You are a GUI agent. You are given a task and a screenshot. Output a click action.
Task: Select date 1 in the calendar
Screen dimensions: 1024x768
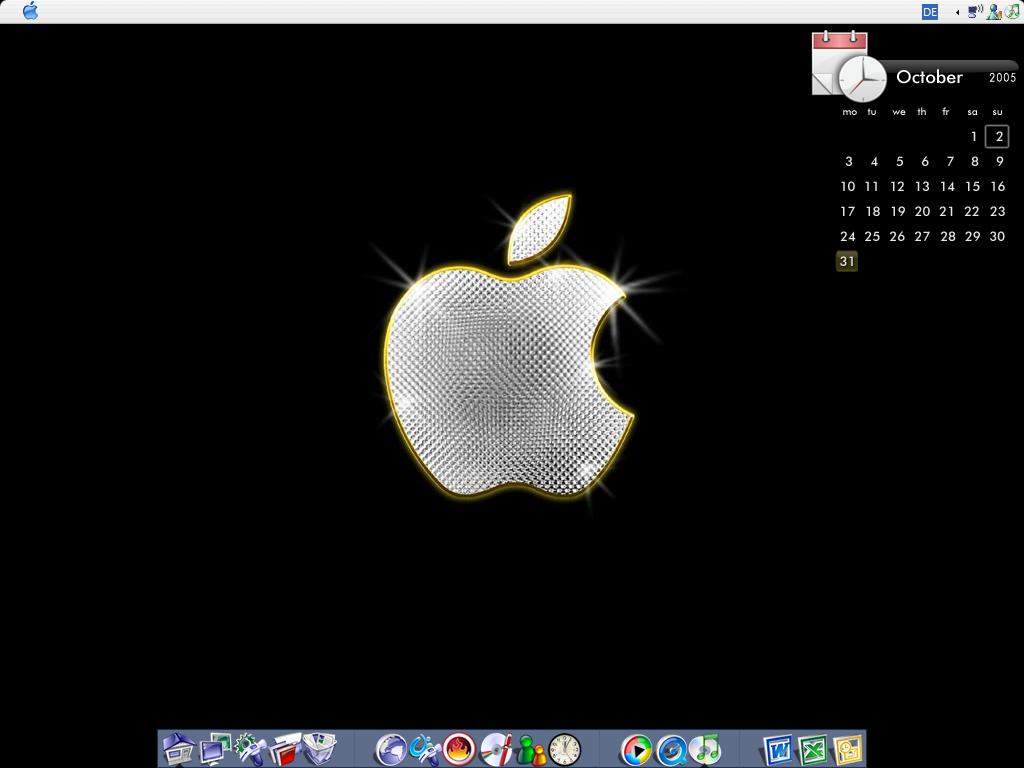pos(974,136)
